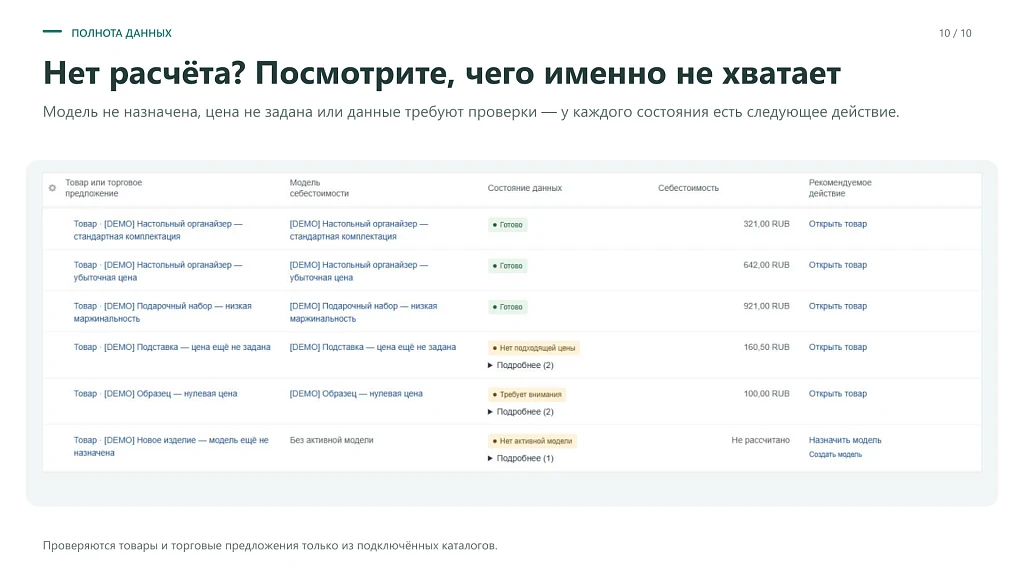1024x576 pixels.
Task: Click the "Готово" badge in the 642,00 RUB row
Action: pos(507,266)
